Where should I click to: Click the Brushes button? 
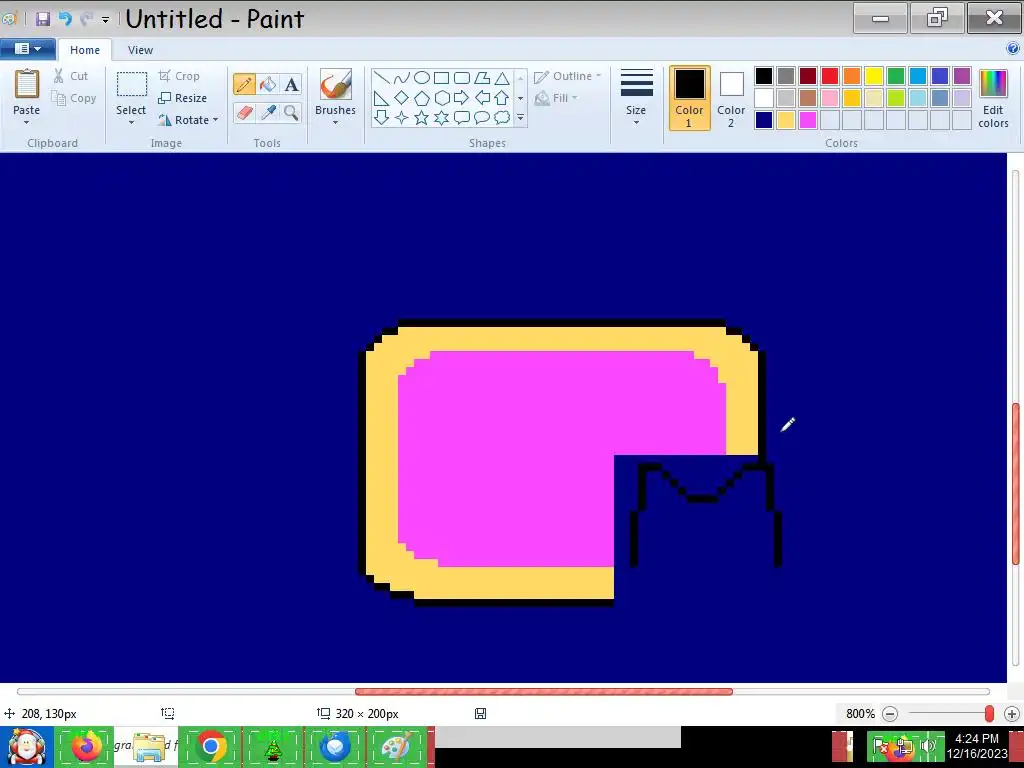[336, 92]
